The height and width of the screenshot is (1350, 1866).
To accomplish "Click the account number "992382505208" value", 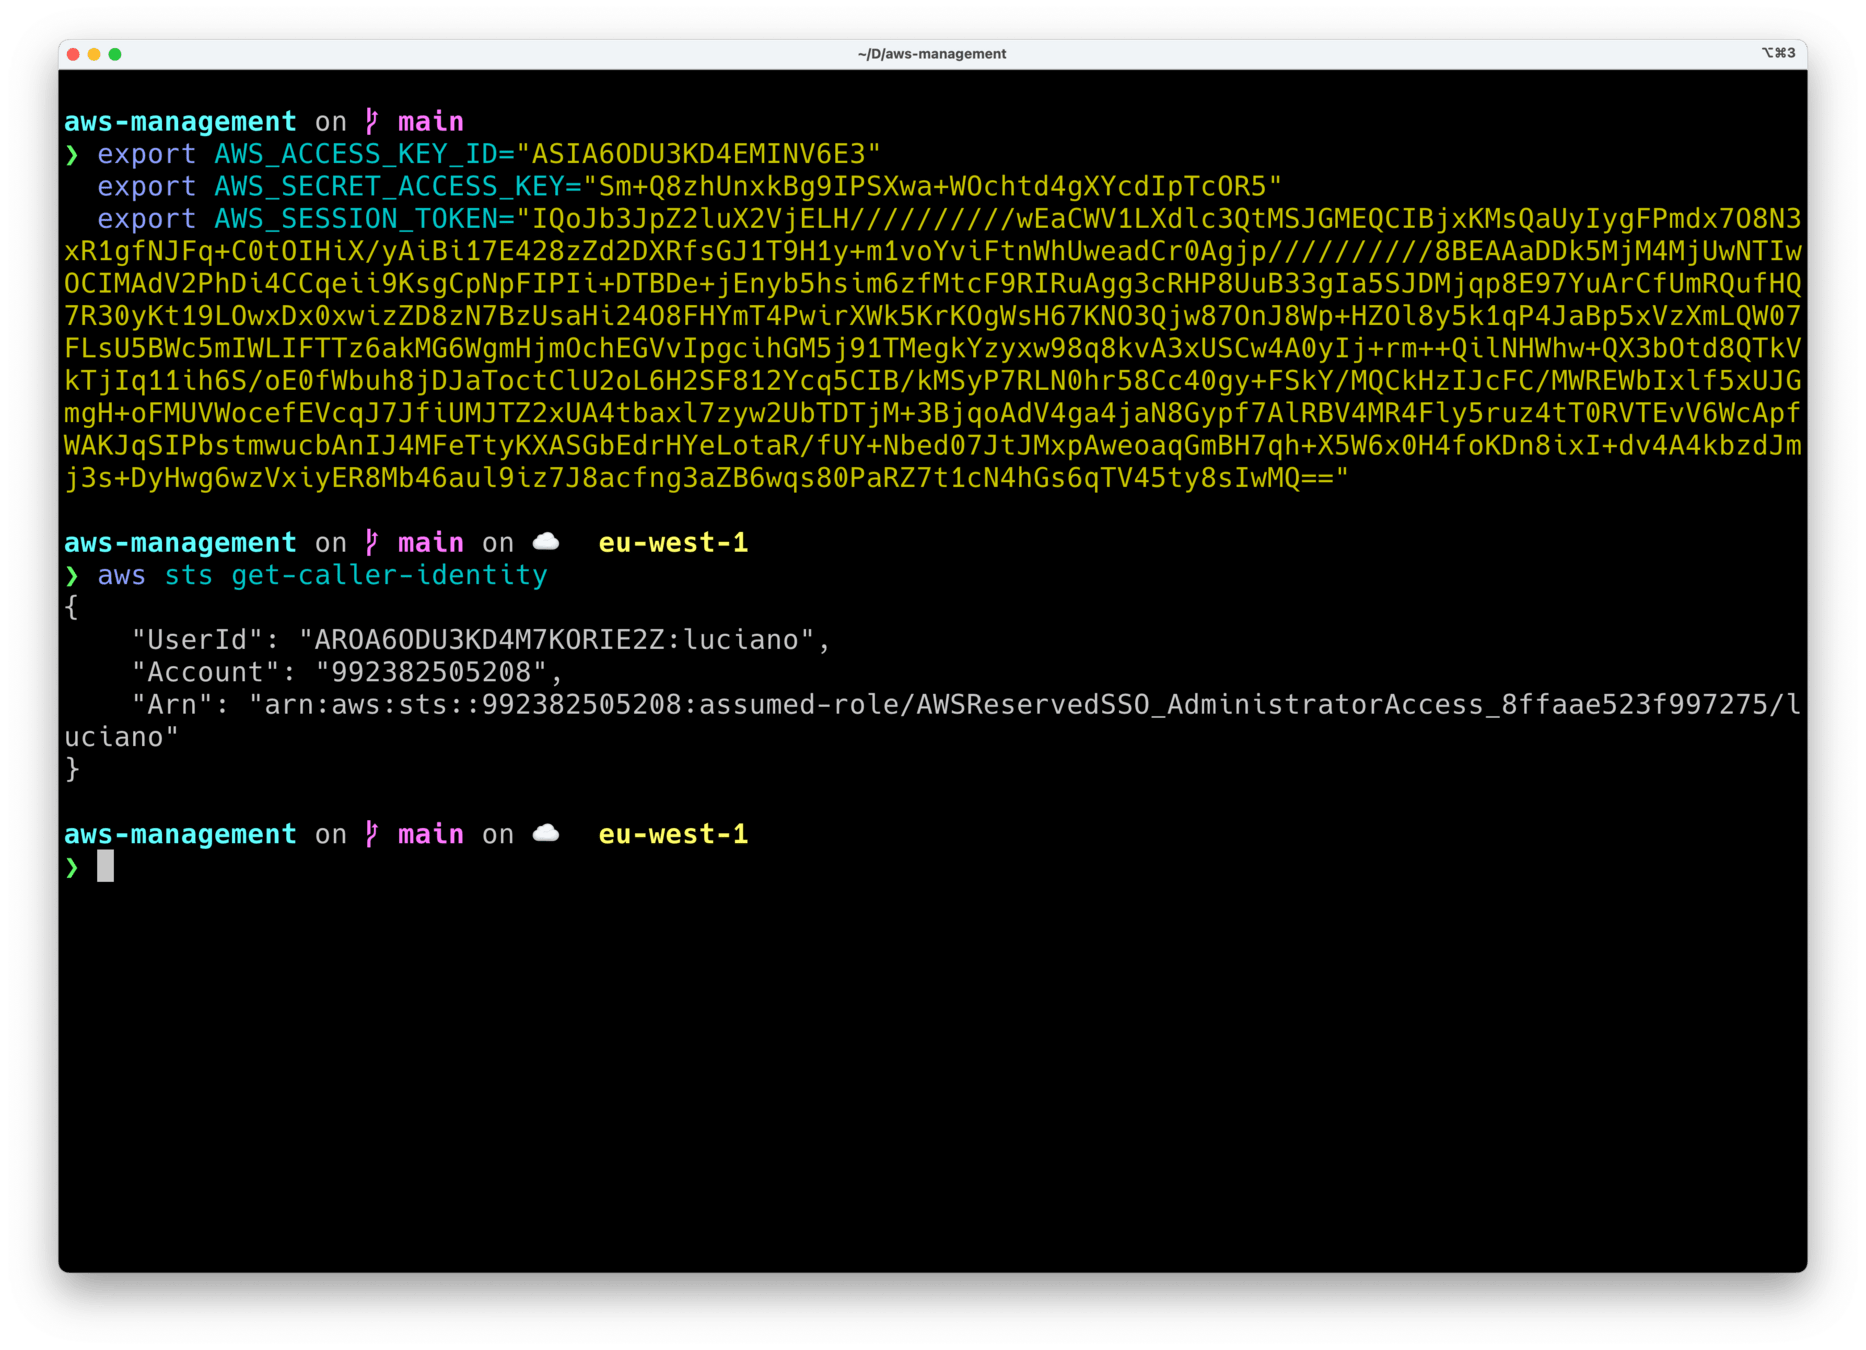I will point(431,672).
